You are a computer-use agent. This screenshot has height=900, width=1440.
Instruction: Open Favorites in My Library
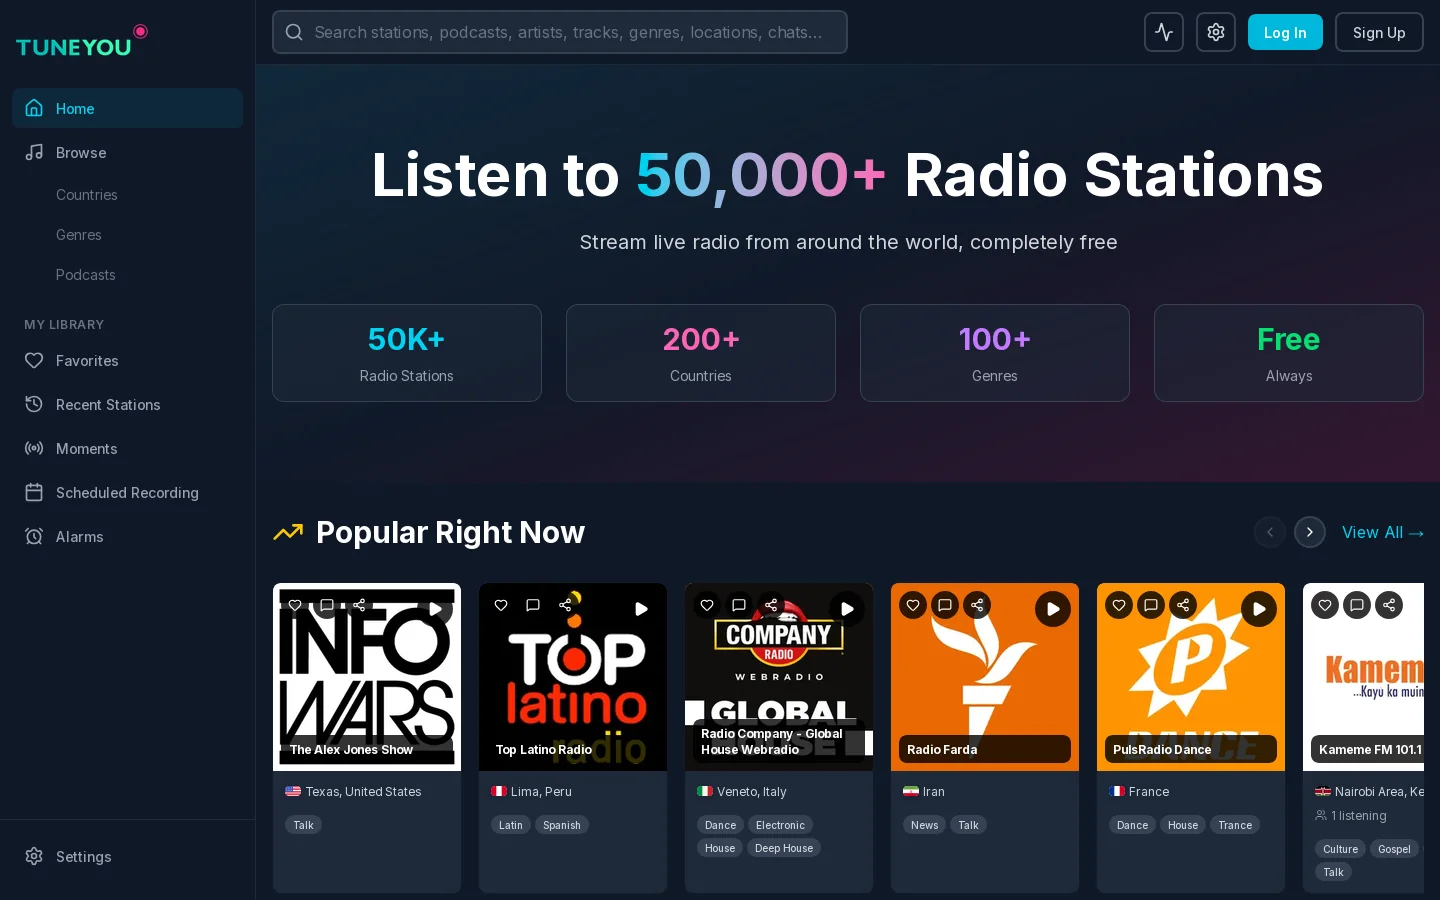[x=127, y=360]
